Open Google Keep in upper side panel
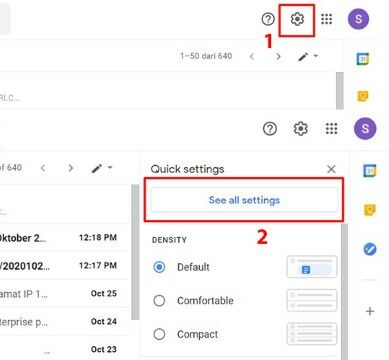 pyautogui.click(x=363, y=96)
